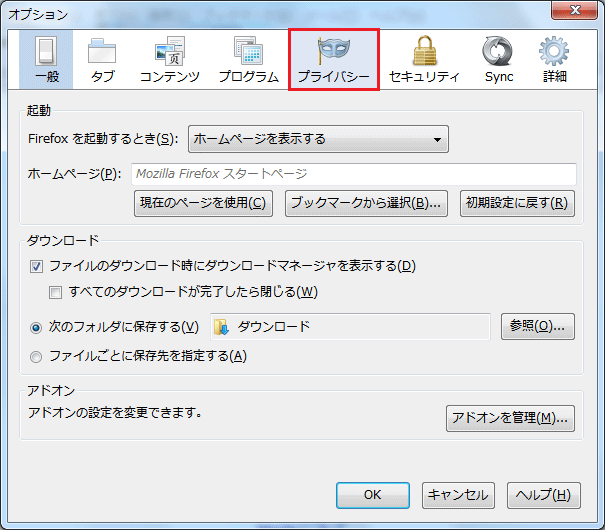Select the プライバシー mask icon panel
Image resolution: width=605 pixels, height=530 pixels.
click(334, 60)
